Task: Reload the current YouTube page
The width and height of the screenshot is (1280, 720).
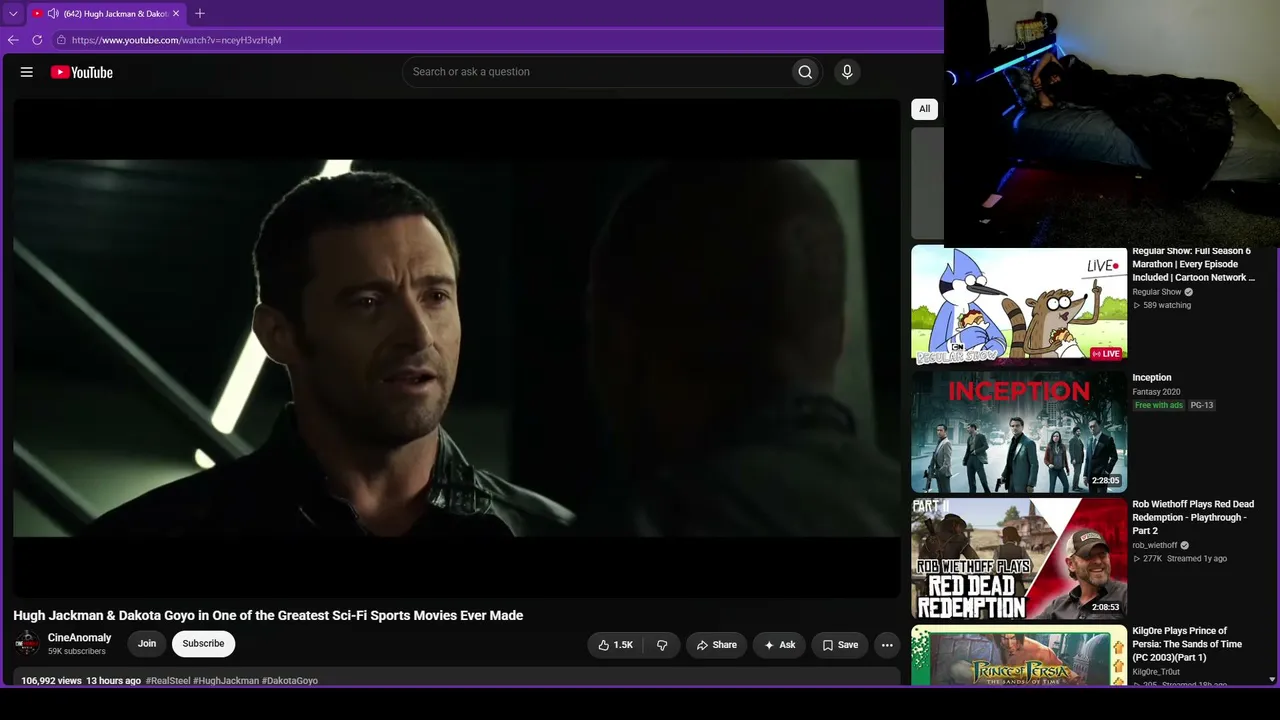Action: tap(37, 40)
